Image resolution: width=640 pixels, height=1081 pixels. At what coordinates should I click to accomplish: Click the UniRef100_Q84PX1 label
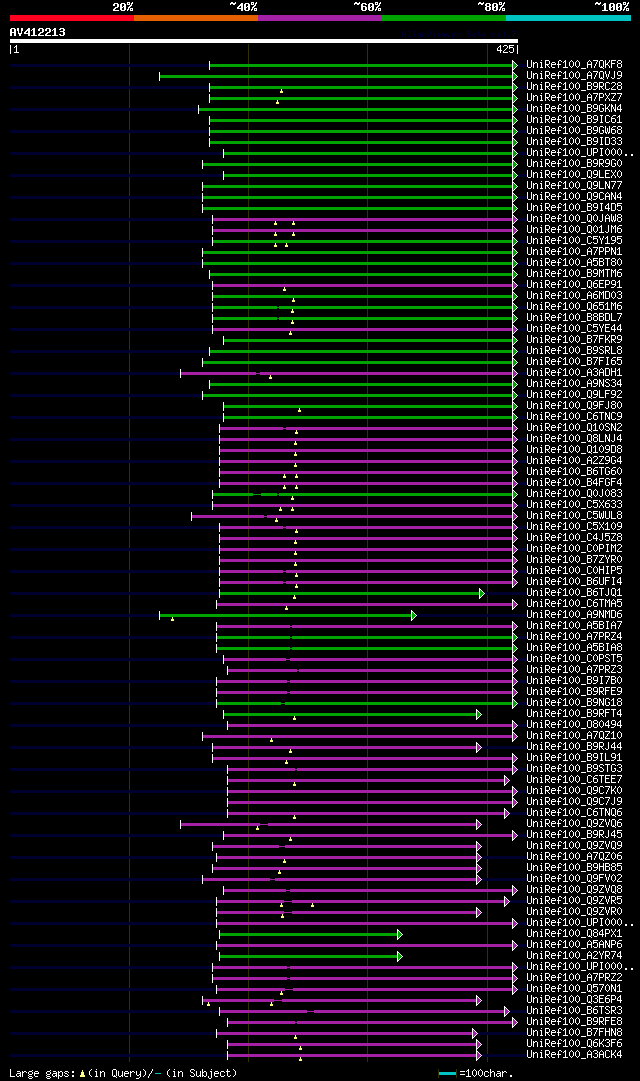click(574, 934)
